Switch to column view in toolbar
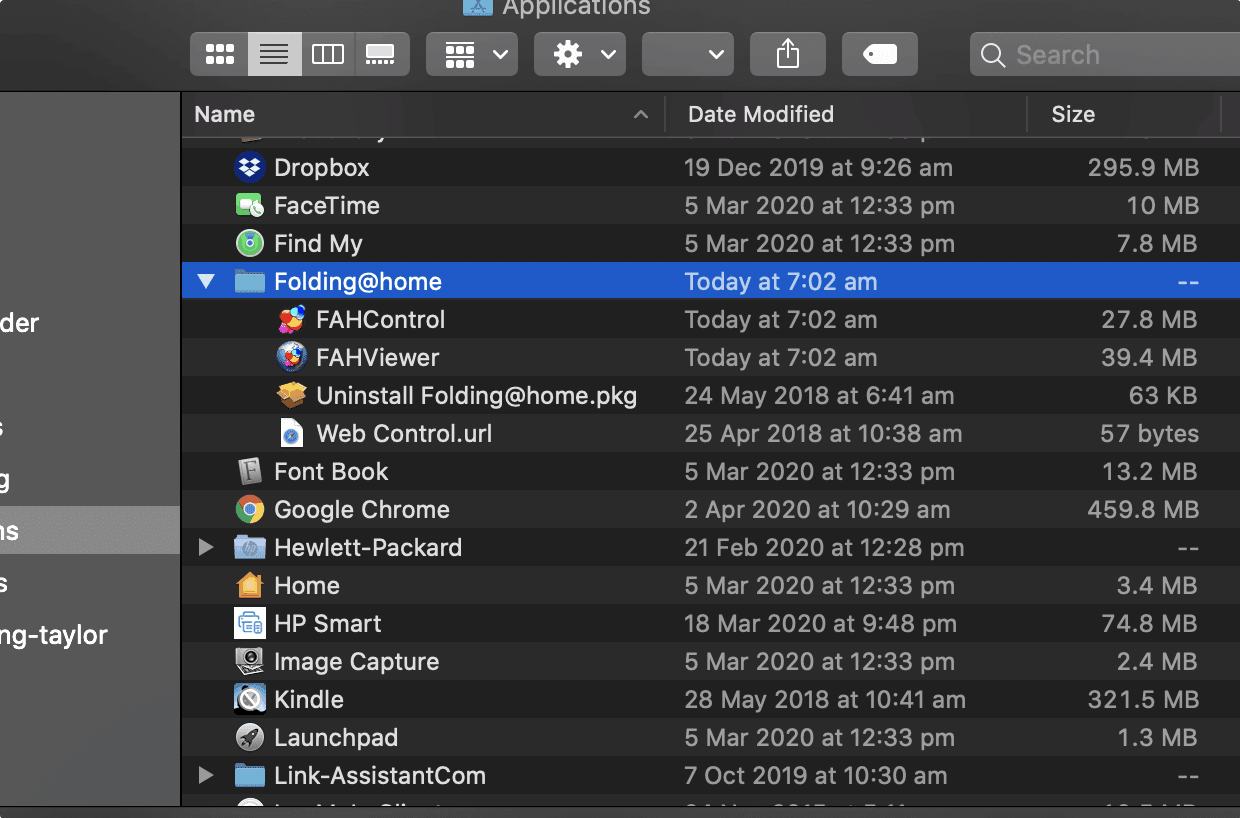The image size is (1240, 818). 328,54
